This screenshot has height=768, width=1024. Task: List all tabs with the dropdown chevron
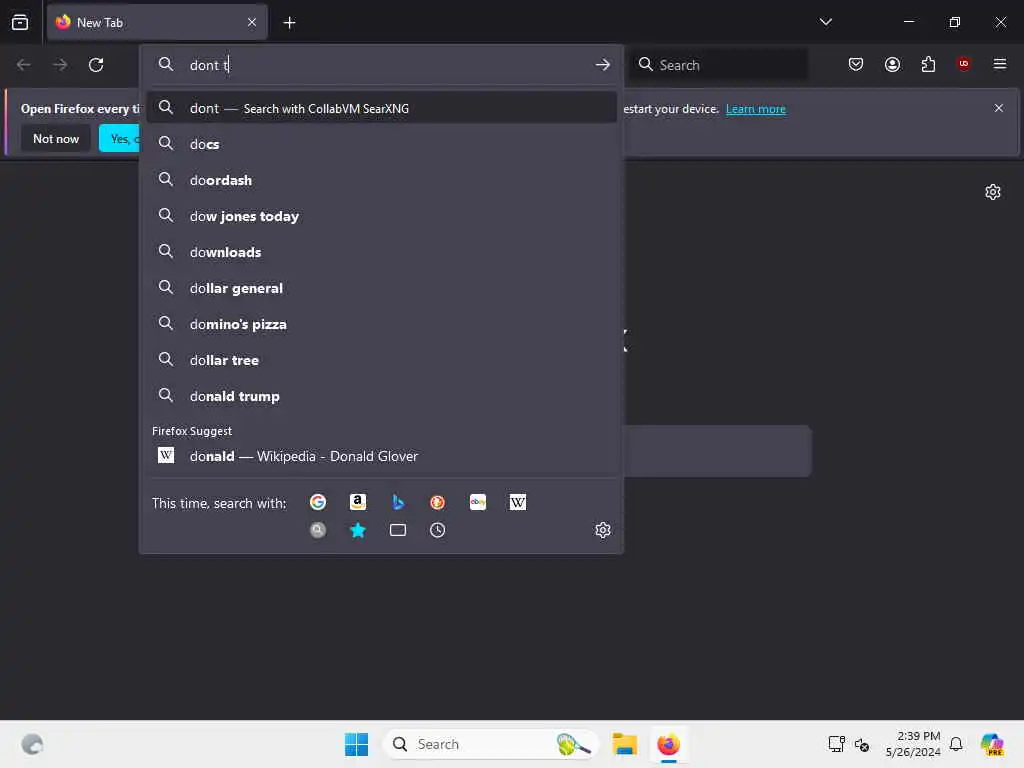tap(825, 22)
